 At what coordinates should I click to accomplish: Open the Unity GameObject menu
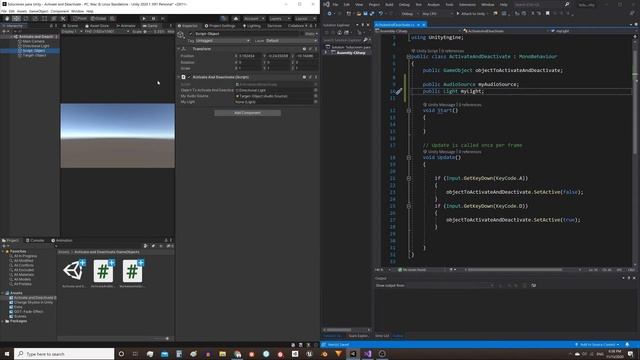(39, 11)
